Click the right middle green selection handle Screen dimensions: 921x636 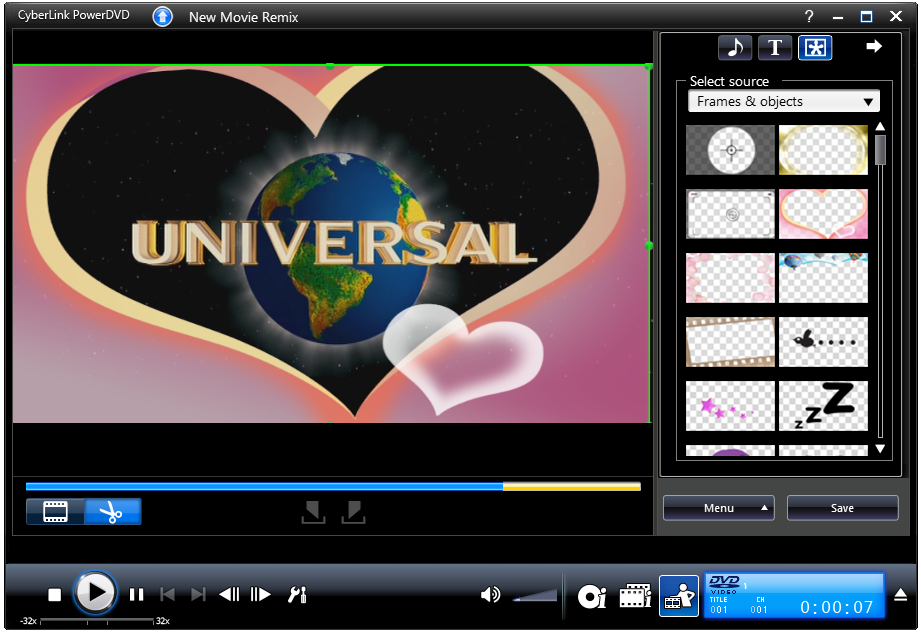648,245
